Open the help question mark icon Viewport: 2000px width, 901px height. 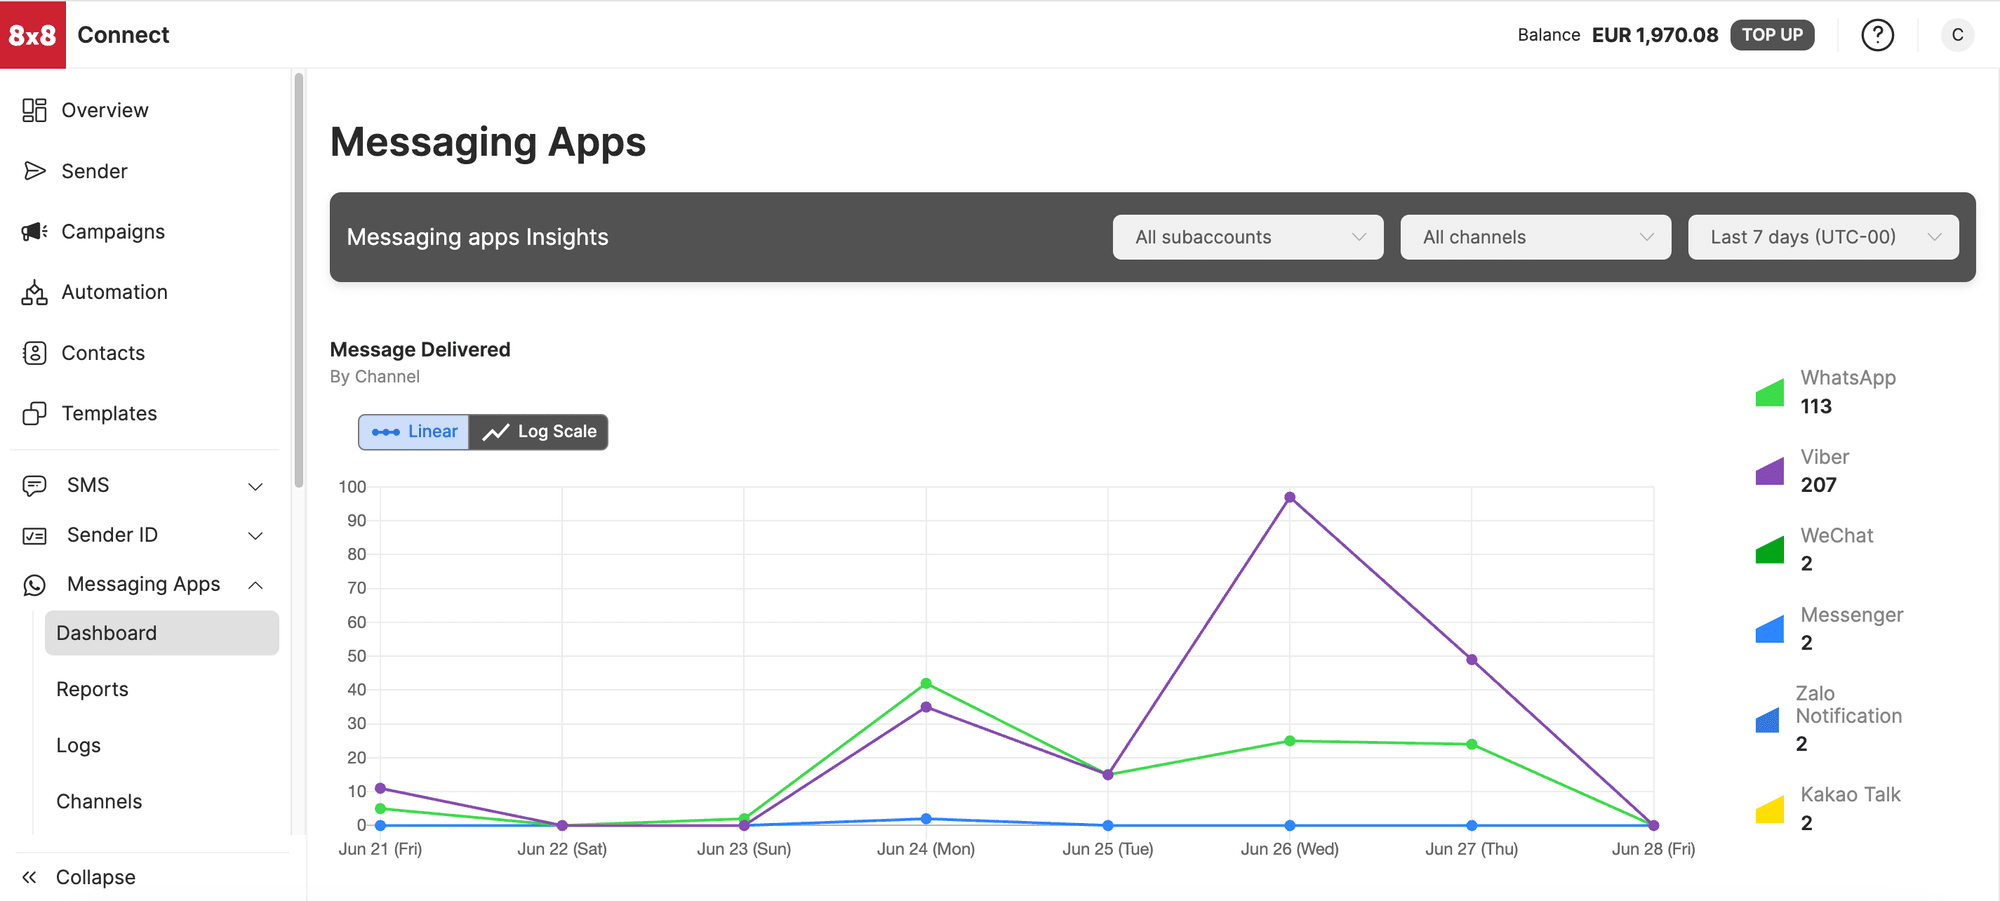pos(1877,35)
